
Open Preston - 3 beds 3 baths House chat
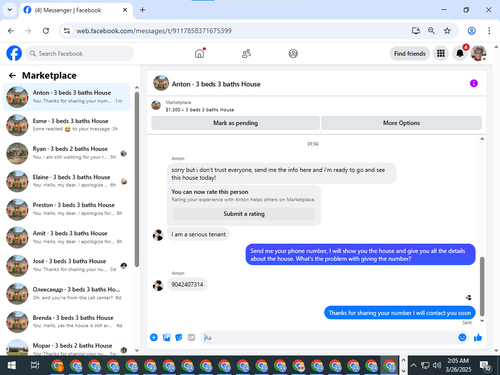pos(67,209)
